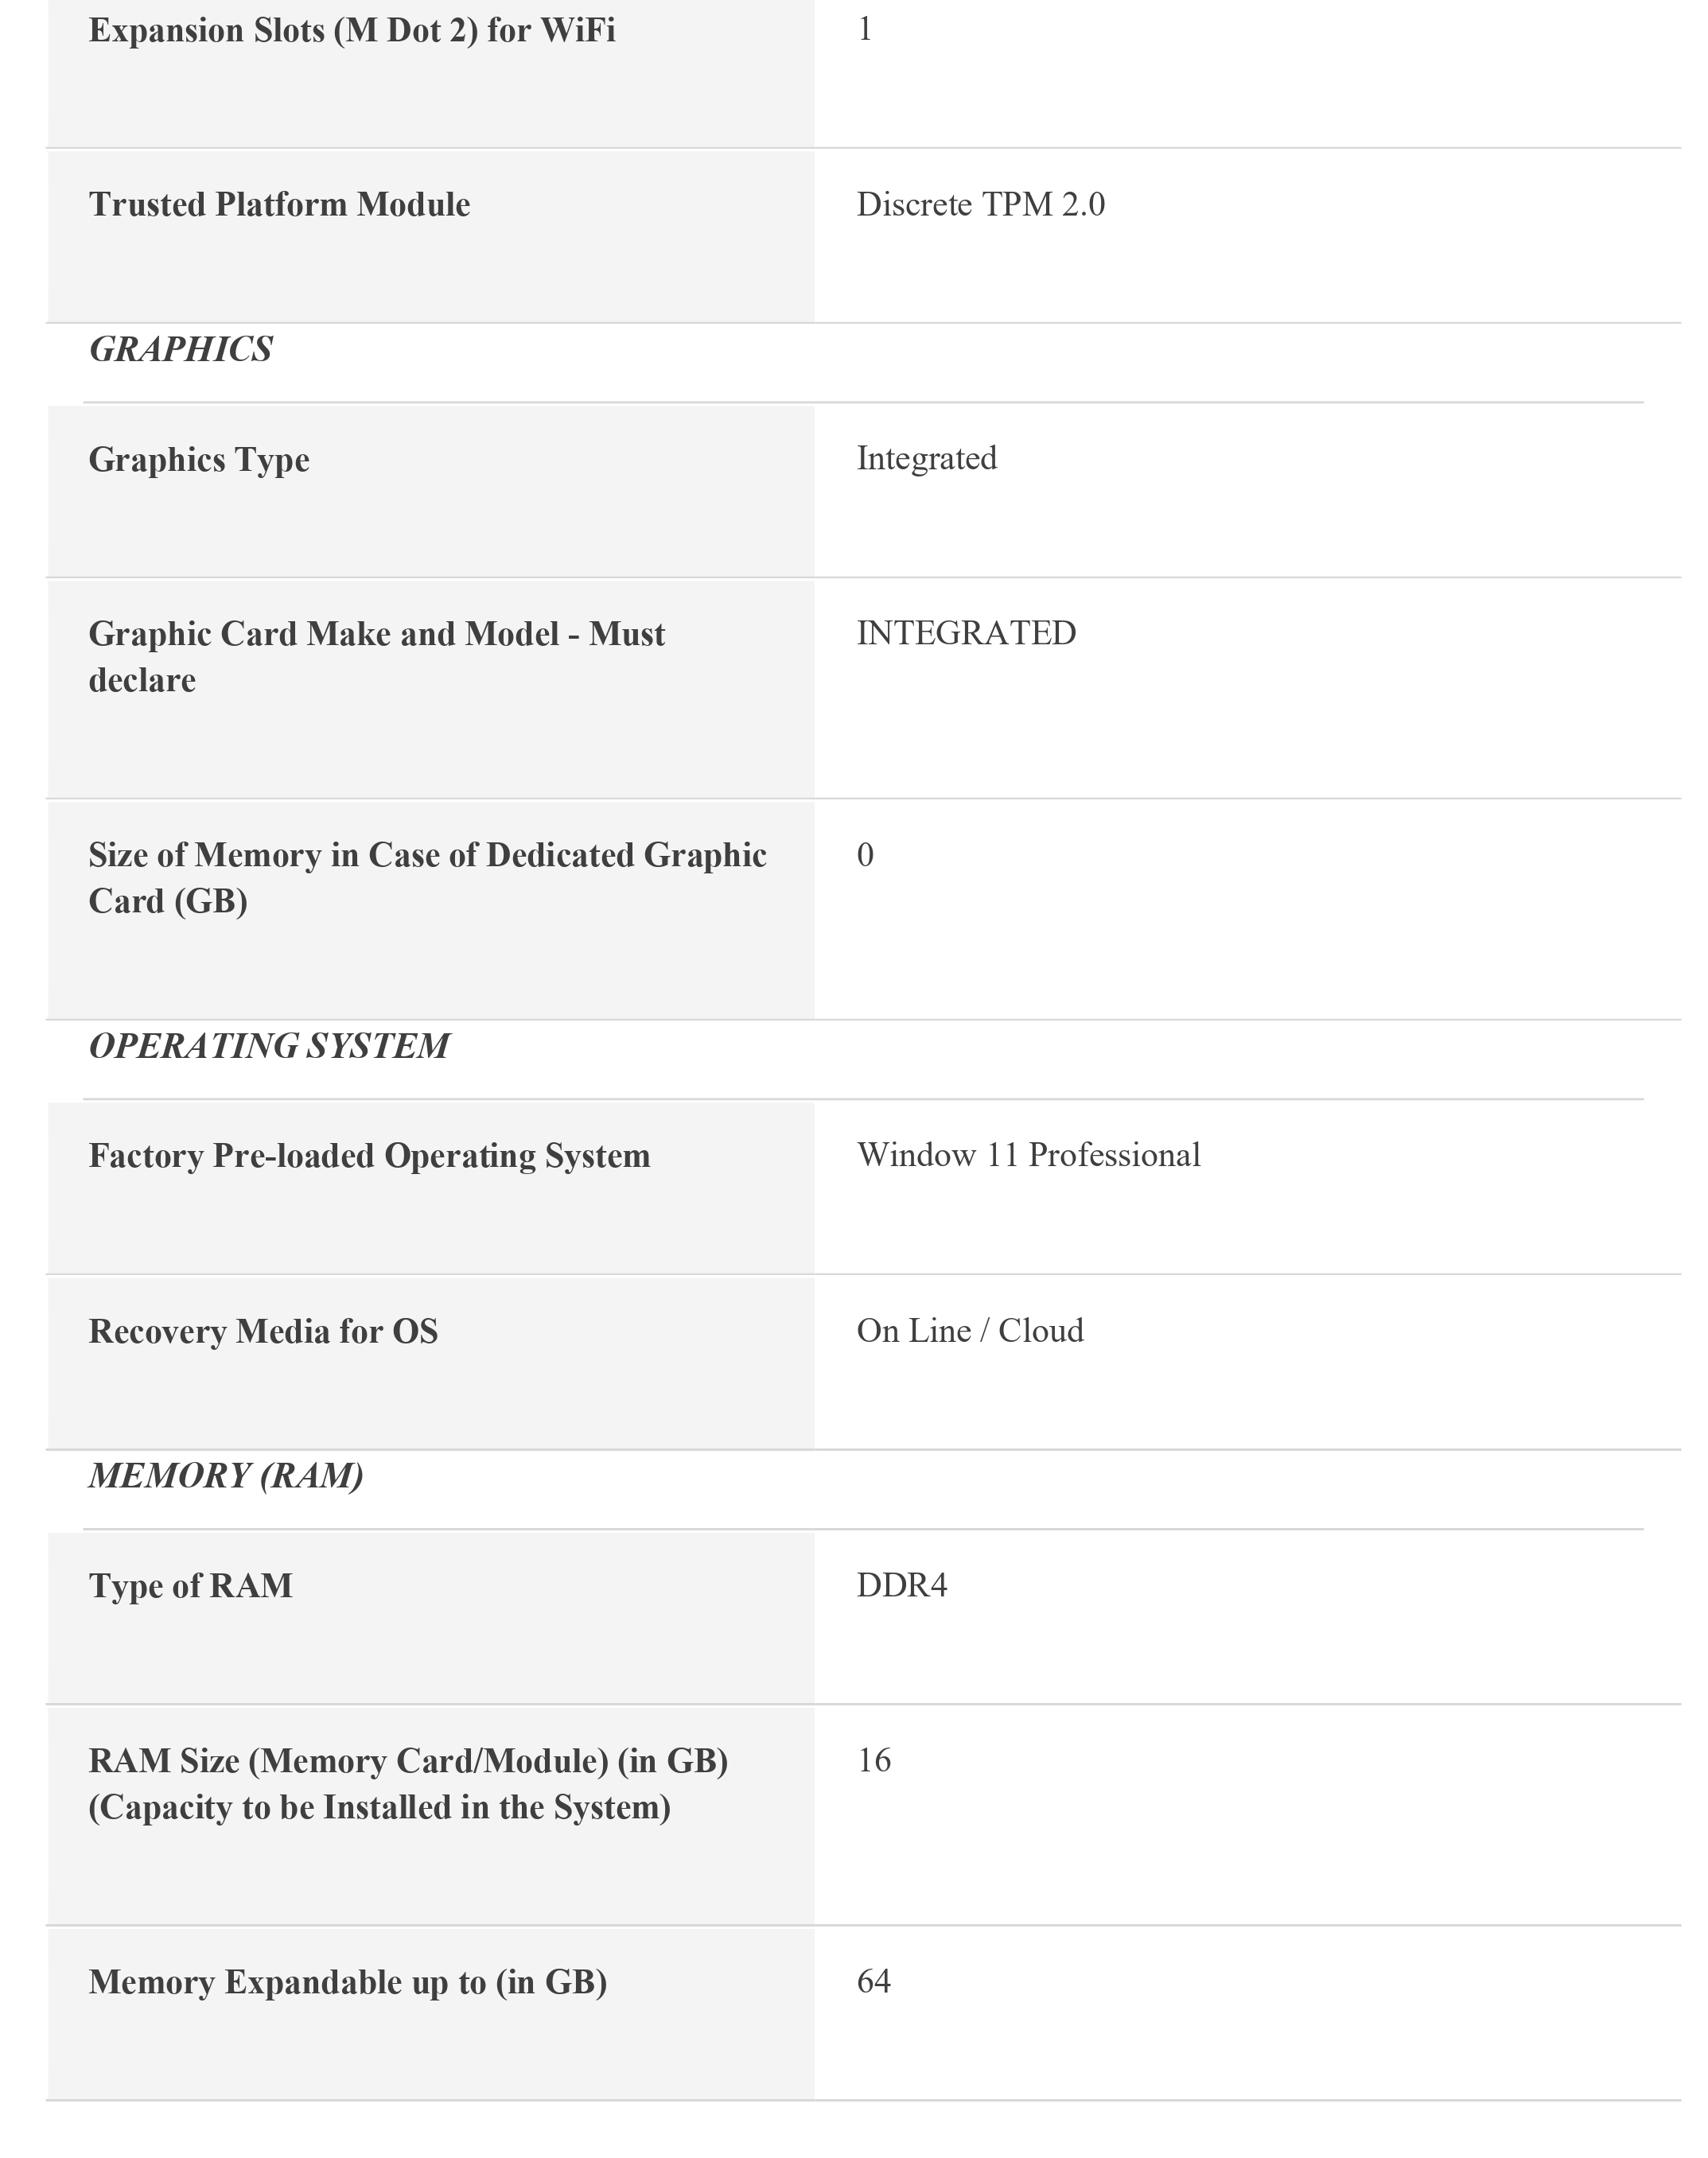
Task: Click the GRAPHICS section heading
Action: [180, 349]
